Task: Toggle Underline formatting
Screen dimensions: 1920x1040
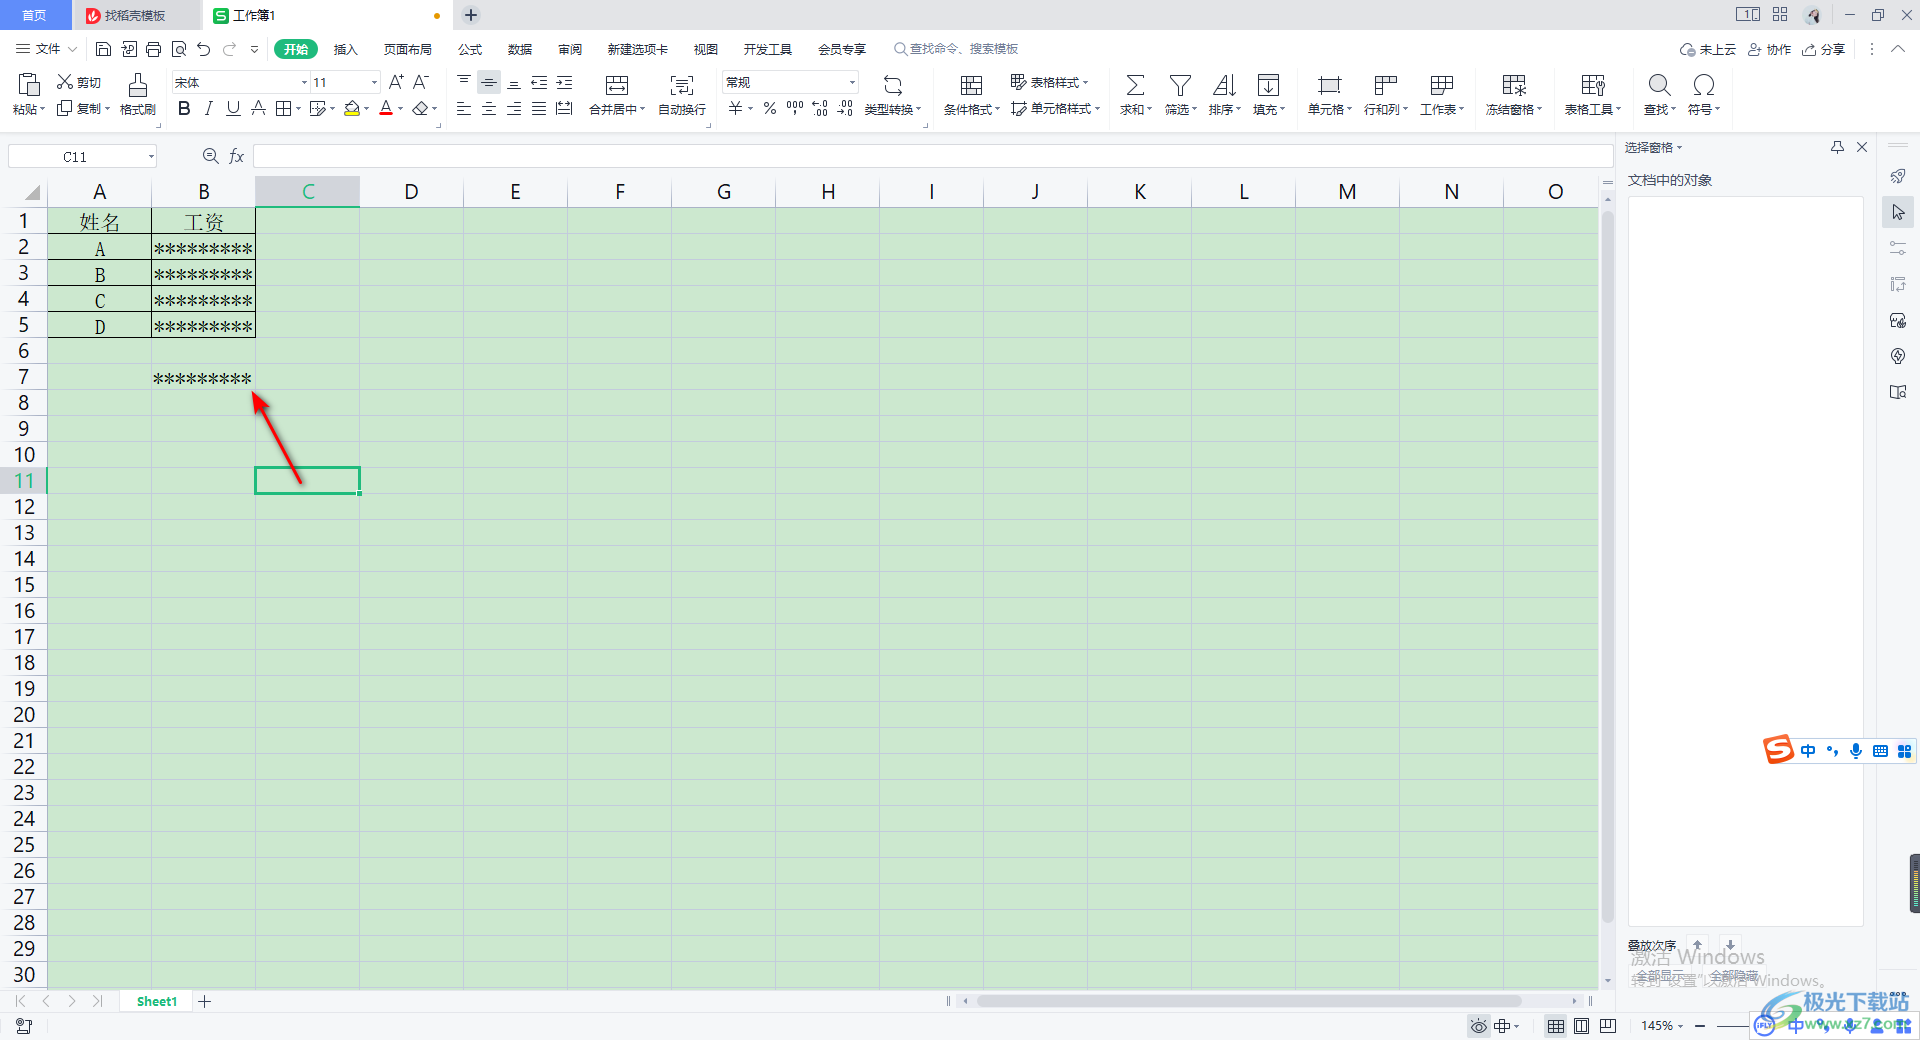Action: [x=233, y=108]
